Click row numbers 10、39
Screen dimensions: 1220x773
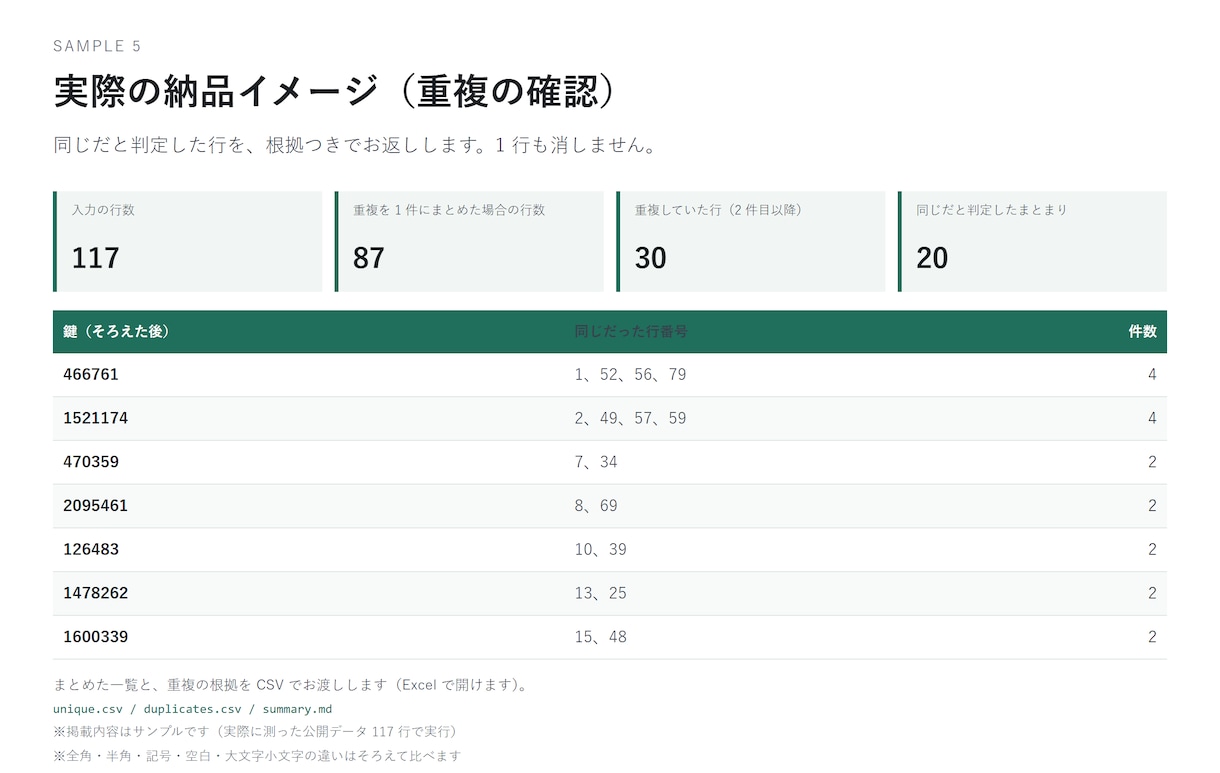click(601, 550)
